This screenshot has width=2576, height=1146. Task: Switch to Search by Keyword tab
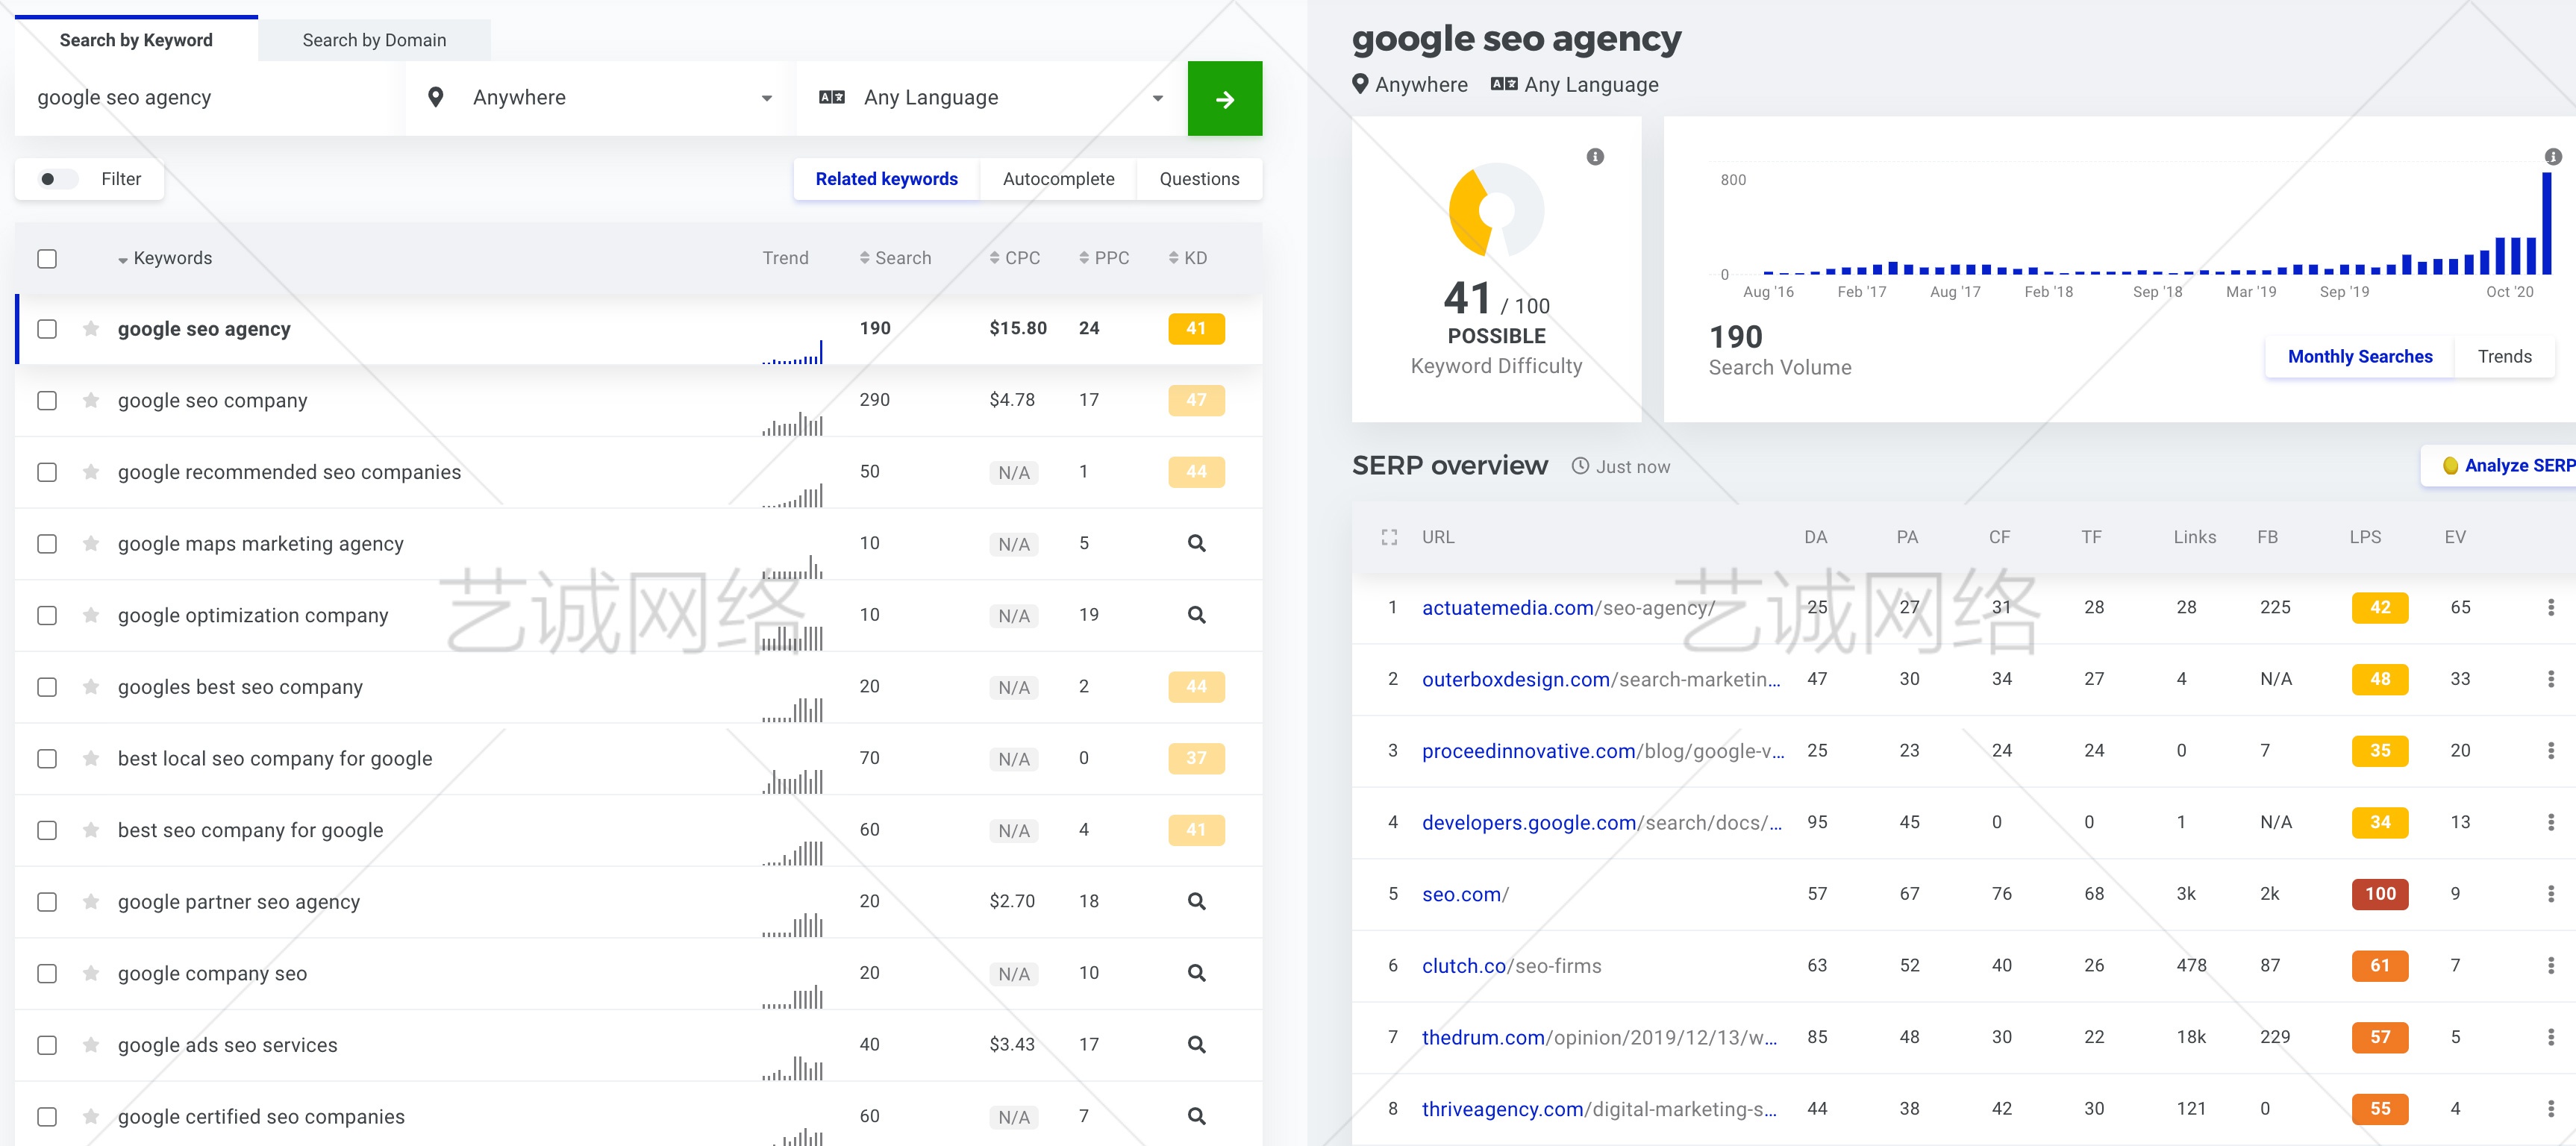pos(136,40)
